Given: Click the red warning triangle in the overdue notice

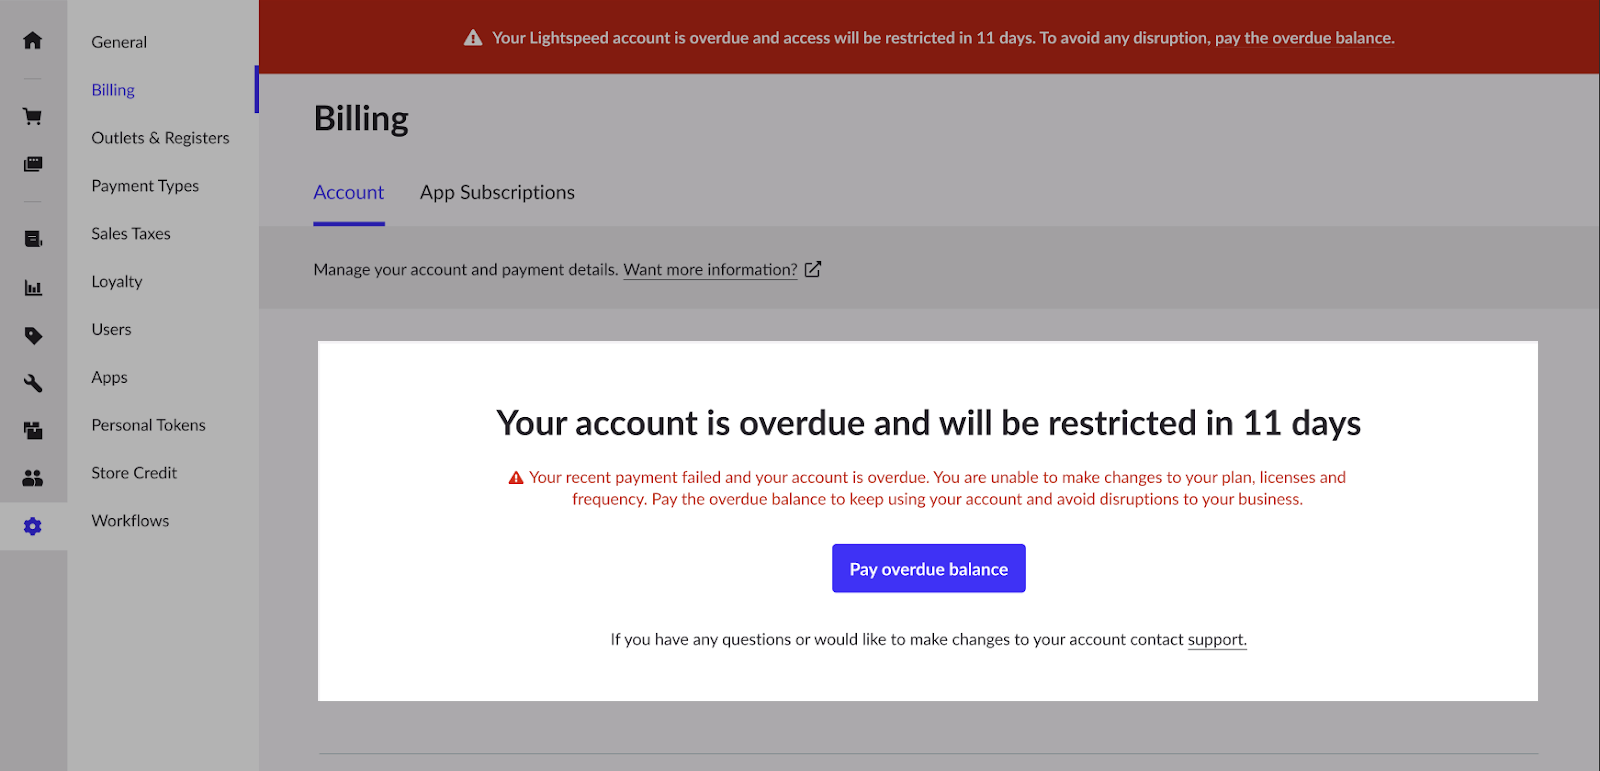Looking at the screenshot, I should tap(516, 478).
